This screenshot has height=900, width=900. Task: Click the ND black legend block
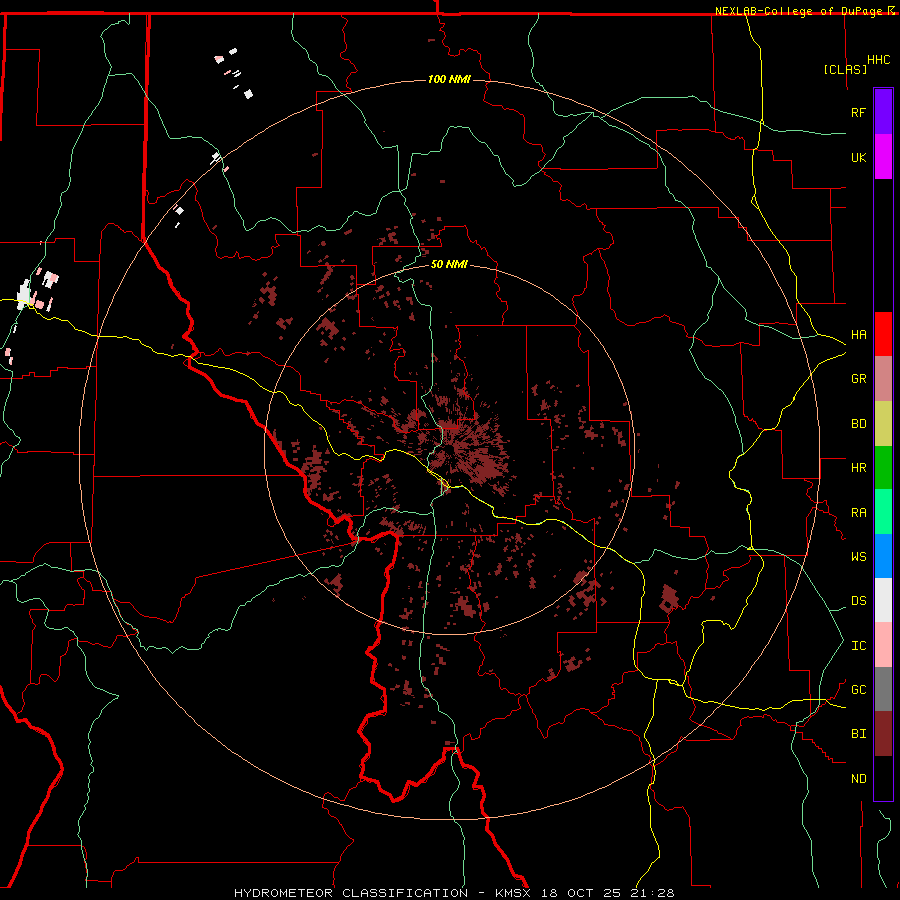(x=883, y=778)
